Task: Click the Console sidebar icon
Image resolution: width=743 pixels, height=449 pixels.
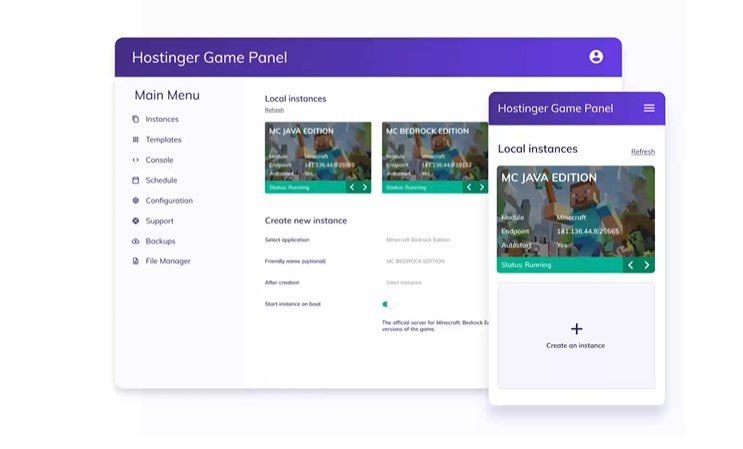Action: coord(136,160)
